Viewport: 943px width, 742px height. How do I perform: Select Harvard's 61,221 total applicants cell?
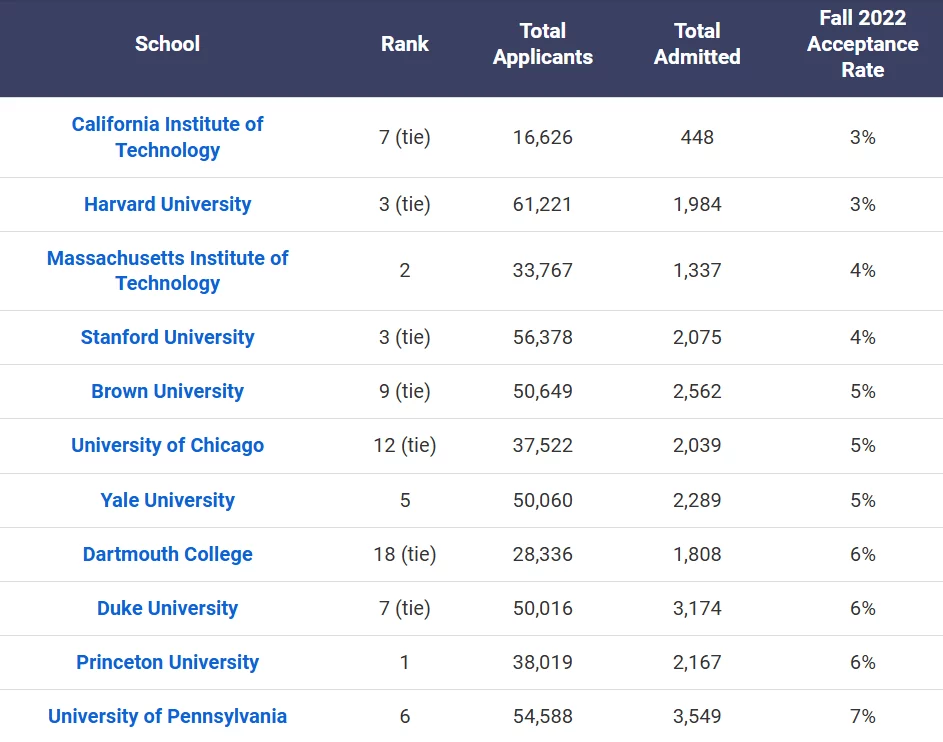(x=542, y=204)
